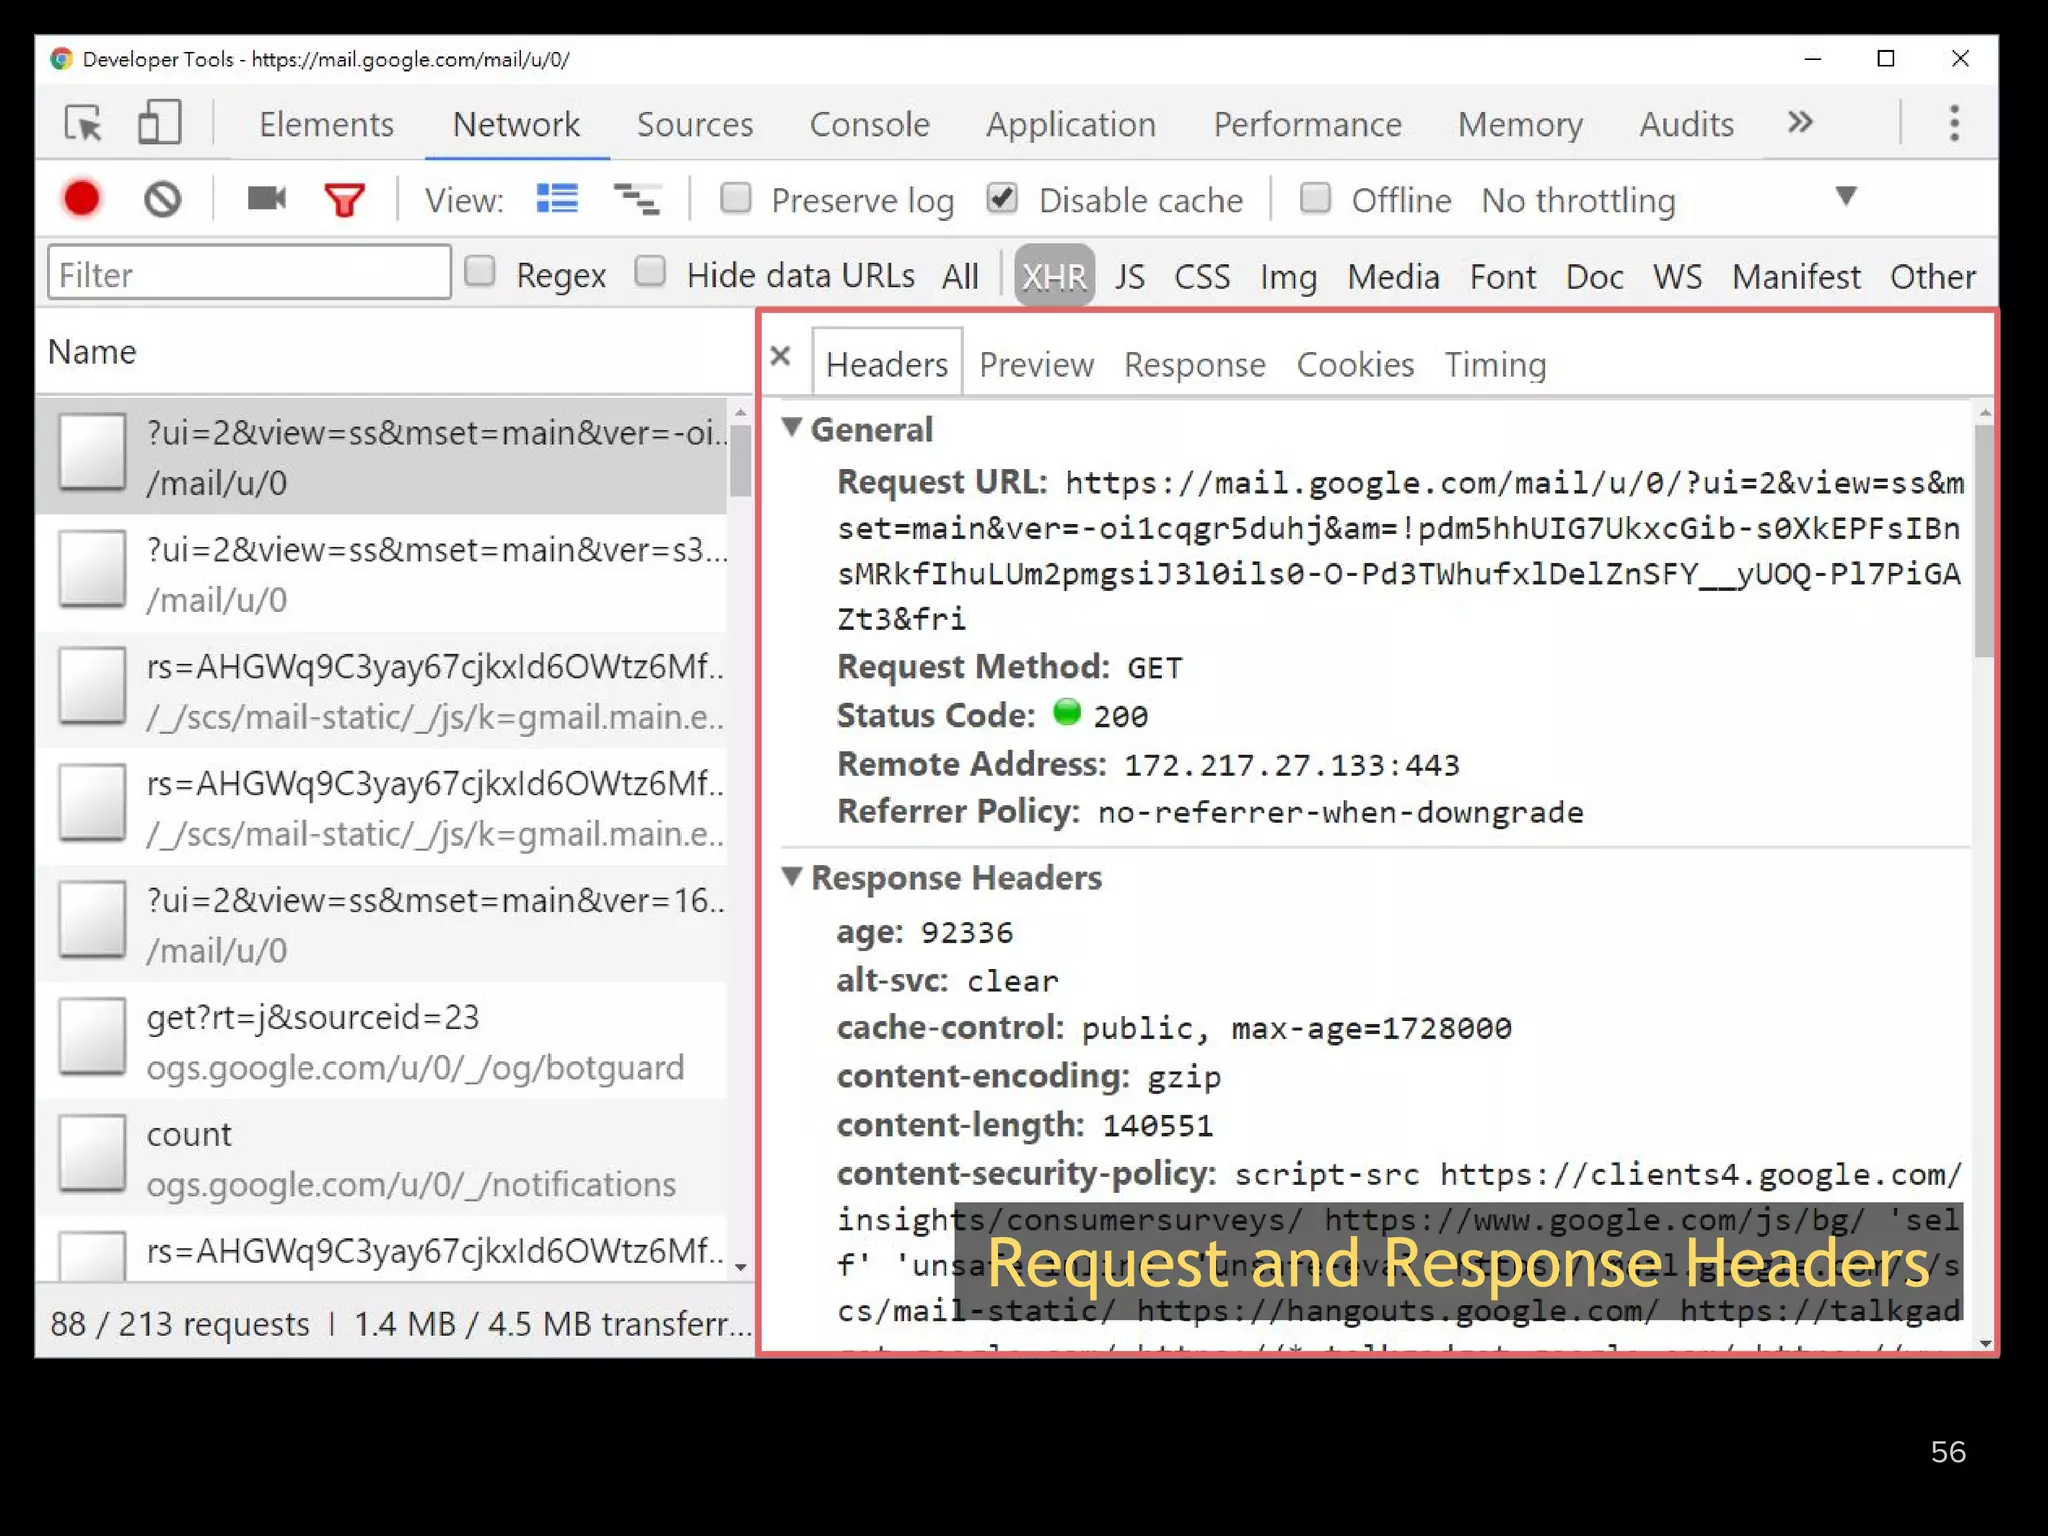
Task: Switch to large request rows view
Action: (x=557, y=199)
